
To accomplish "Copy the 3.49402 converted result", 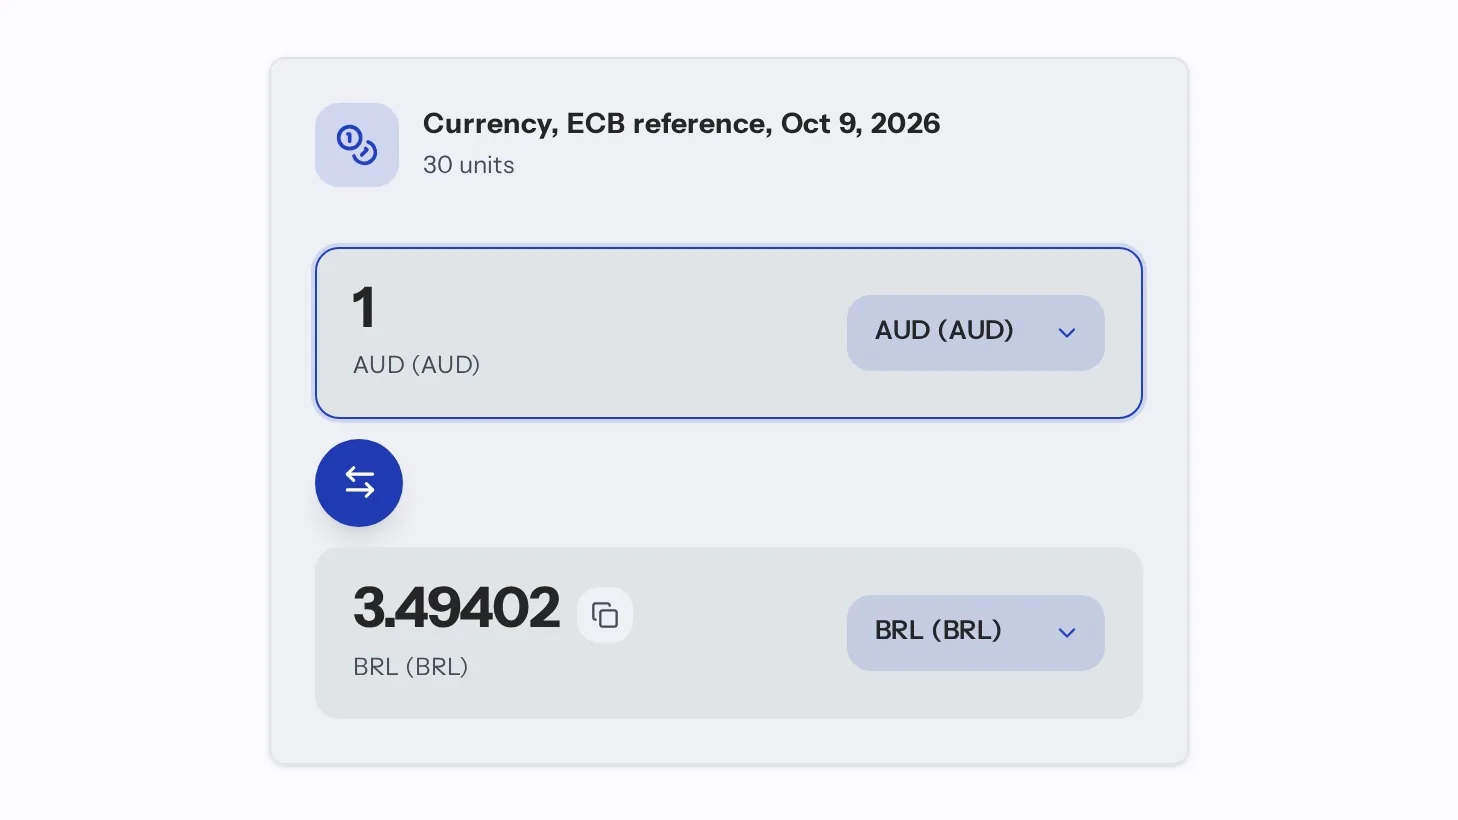I will pyautogui.click(x=605, y=615).
